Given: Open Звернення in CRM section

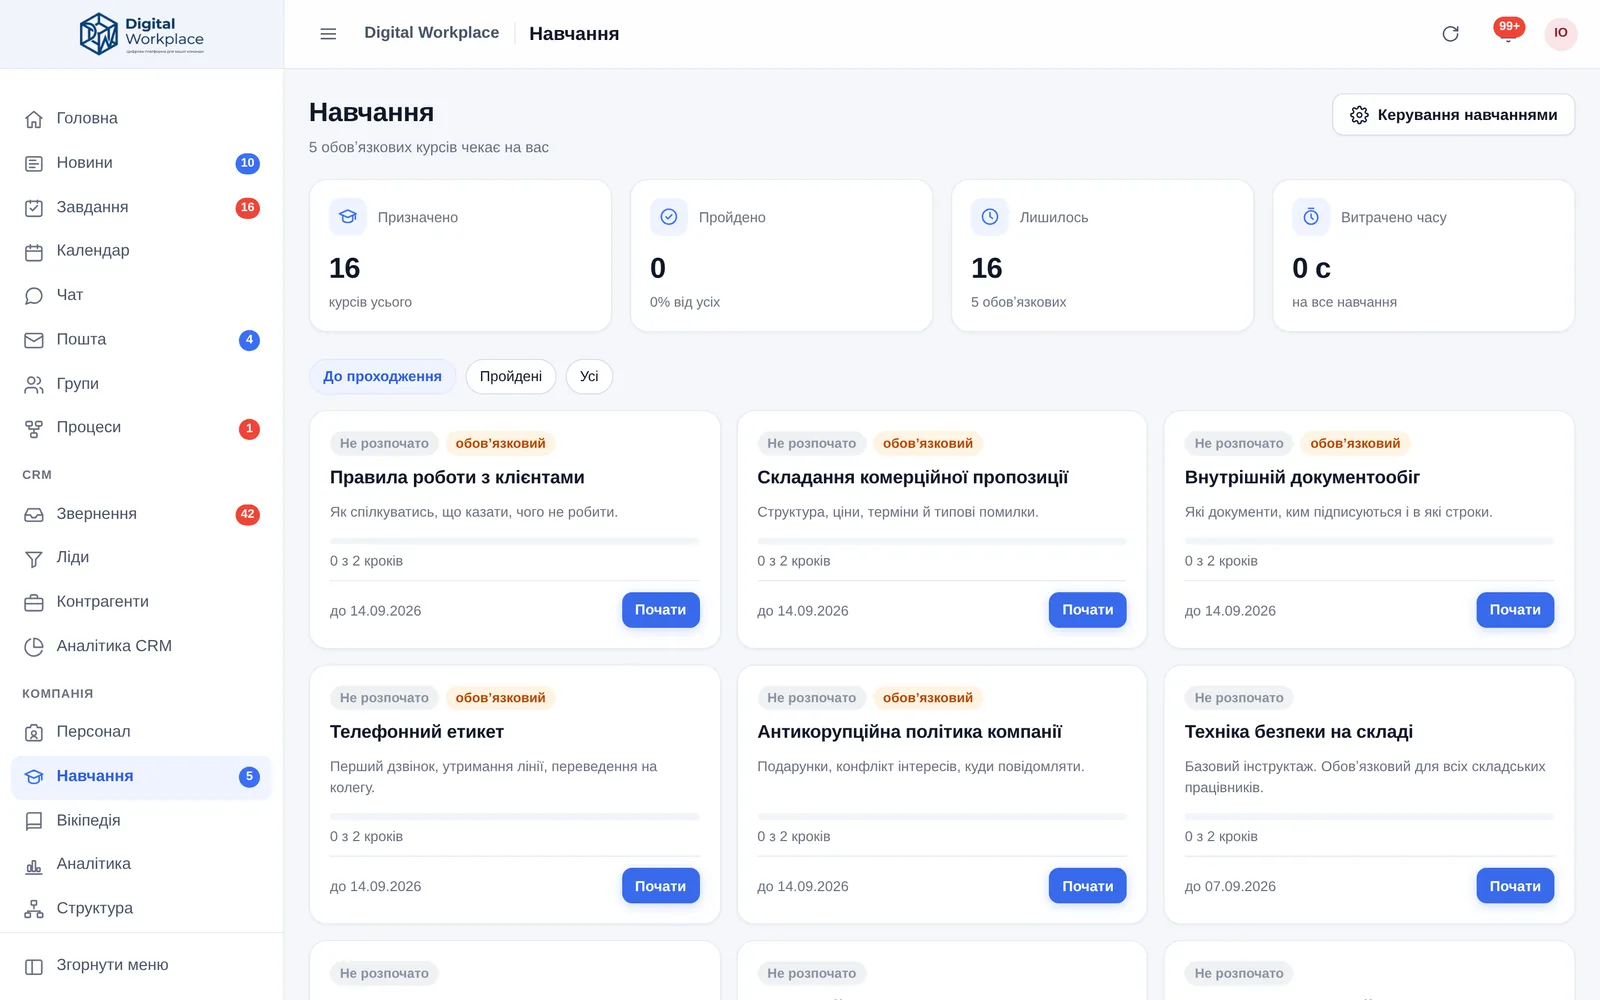Looking at the screenshot, I should (141, 515).
